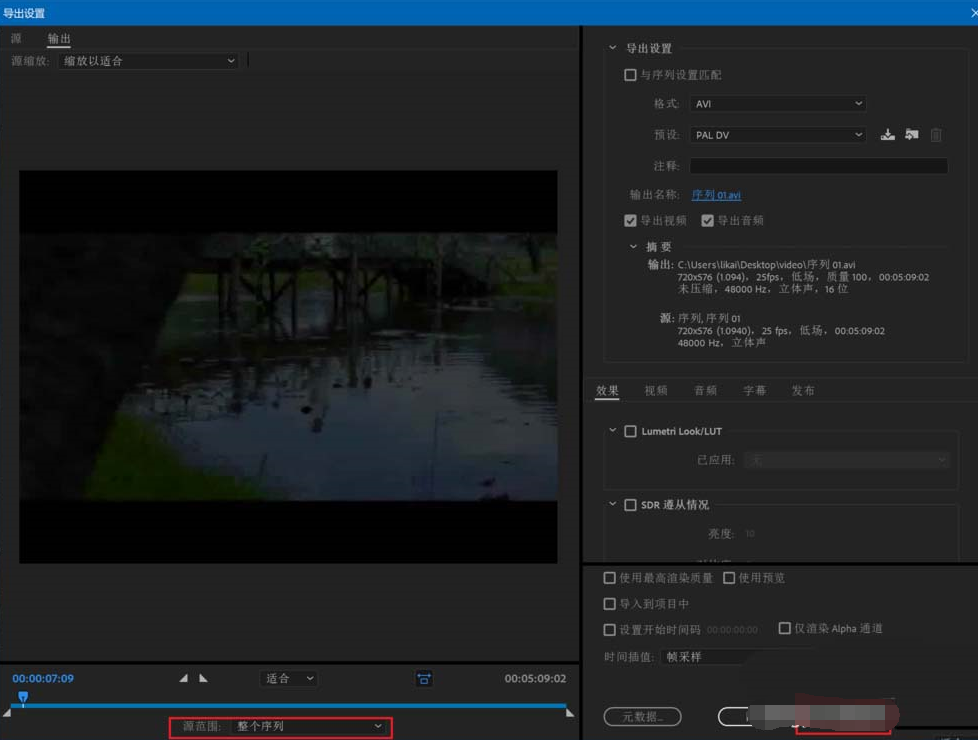Enable 与序列设置匹配 checkbox
Image resolution: width=978 pixels, height=740 pixels.
coord(630,74)
